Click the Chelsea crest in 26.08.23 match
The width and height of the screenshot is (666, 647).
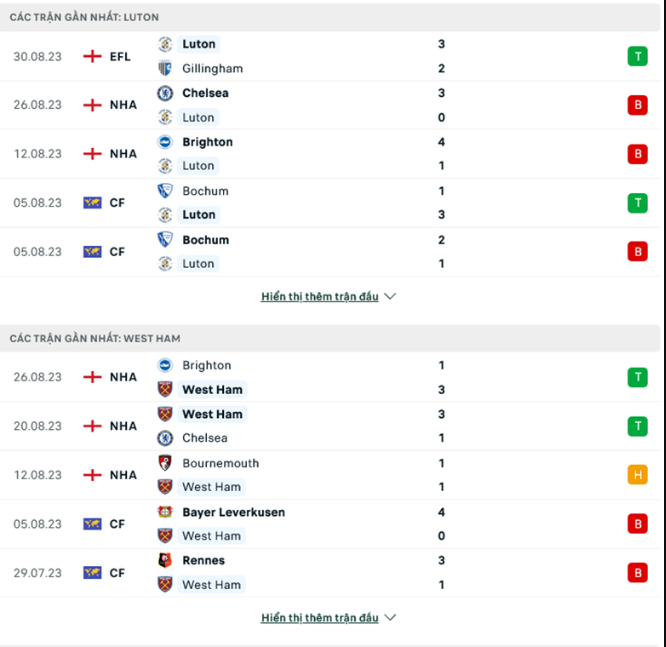[x=165, y=93]
